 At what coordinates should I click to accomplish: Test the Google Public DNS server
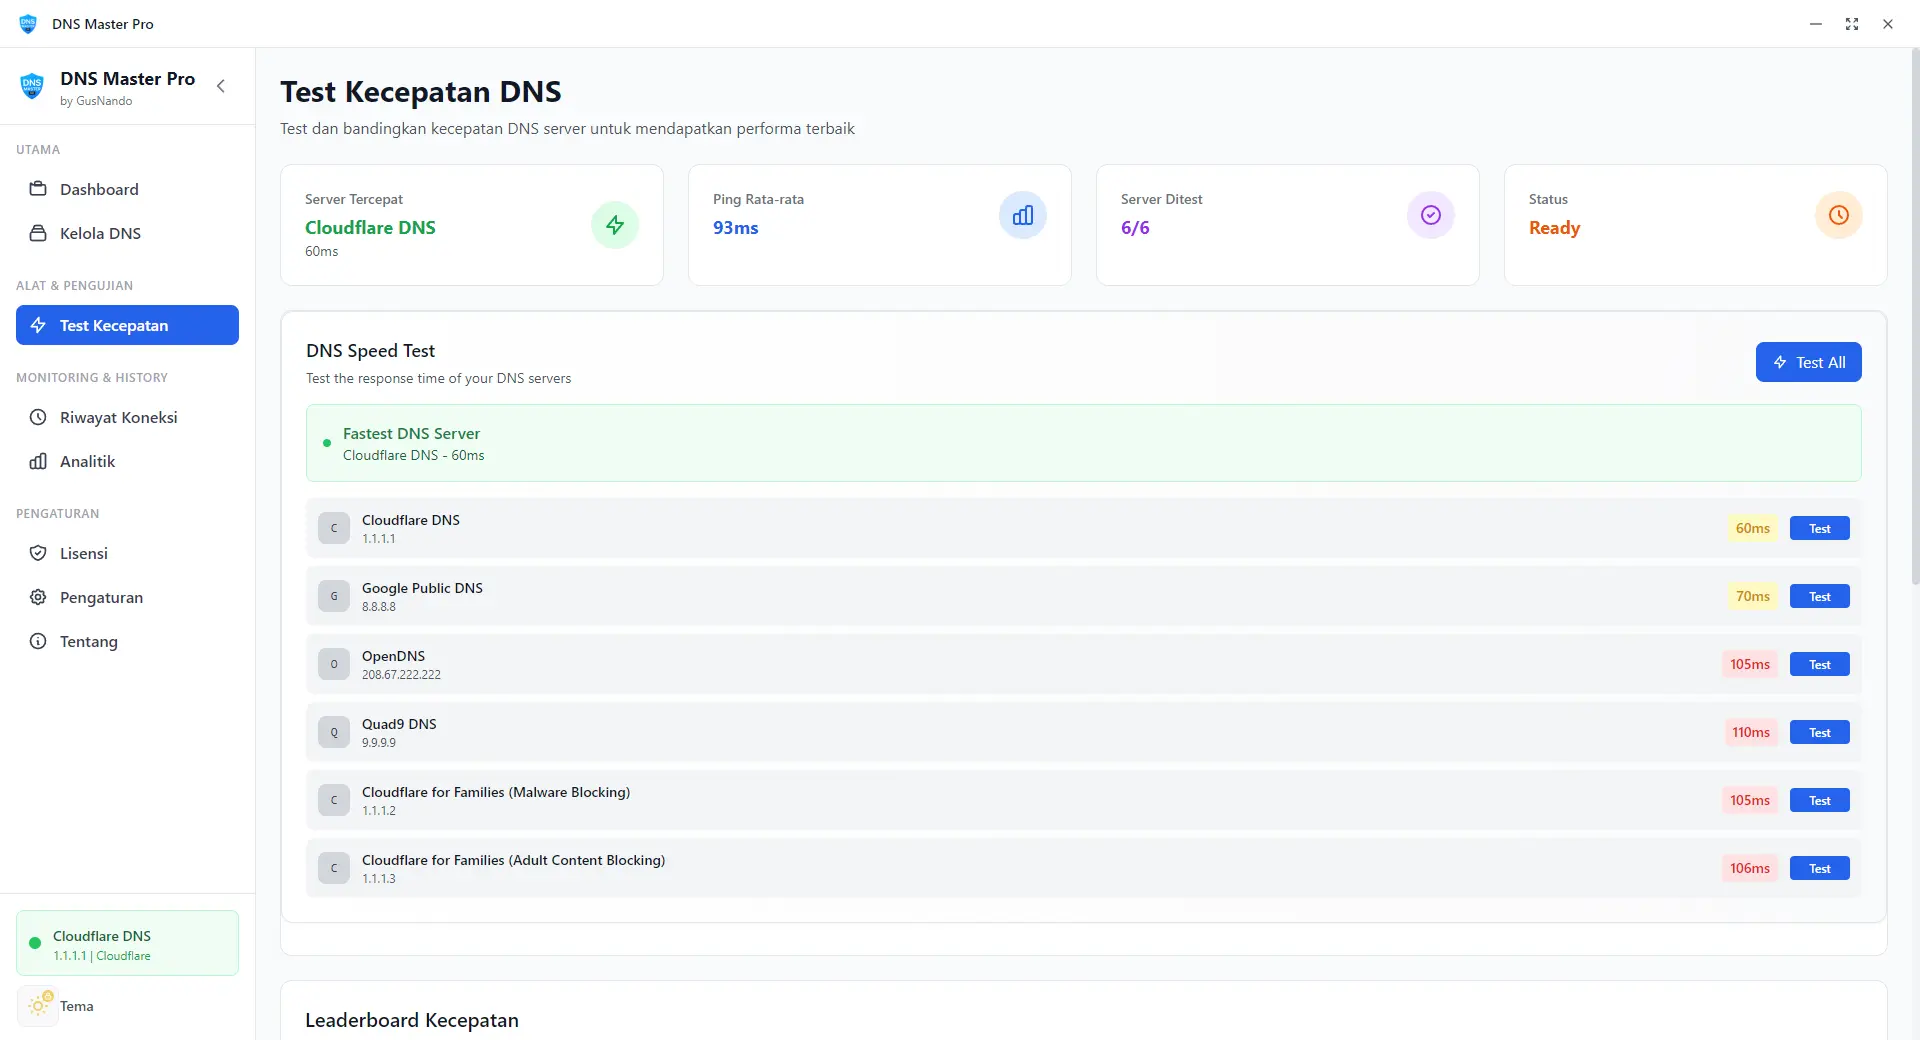[x=1819, y=596]
